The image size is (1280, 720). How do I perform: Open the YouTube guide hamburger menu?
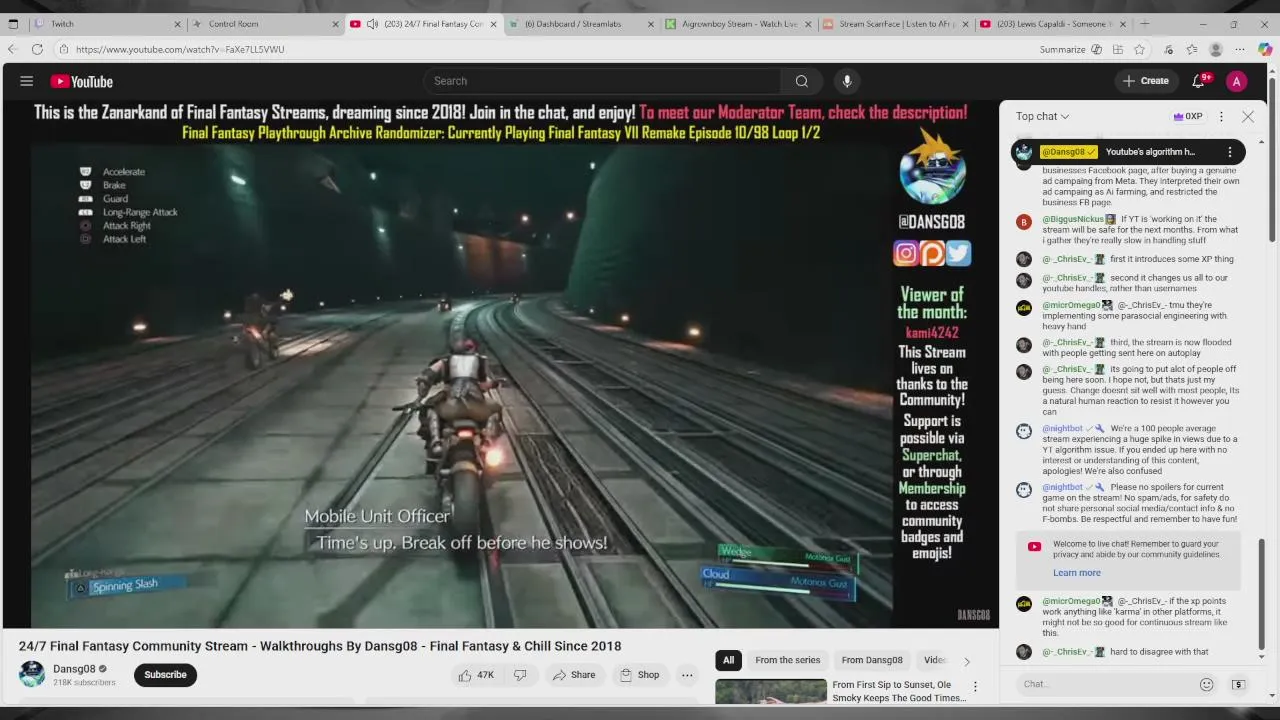[x=27, y=81]
